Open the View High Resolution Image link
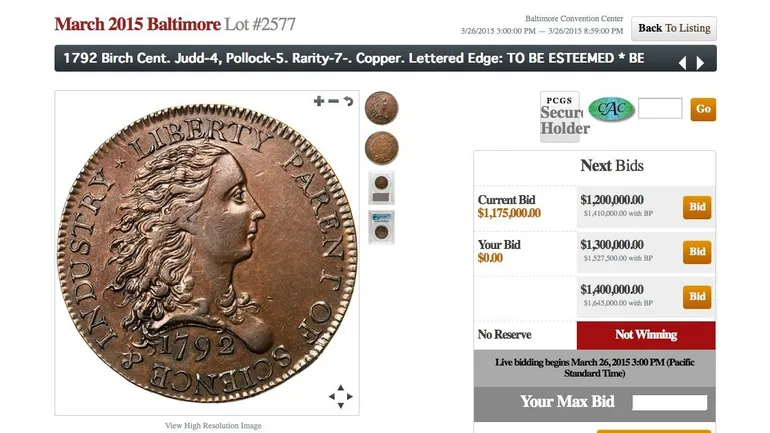The image size is (770, 433). click(213, 426)
